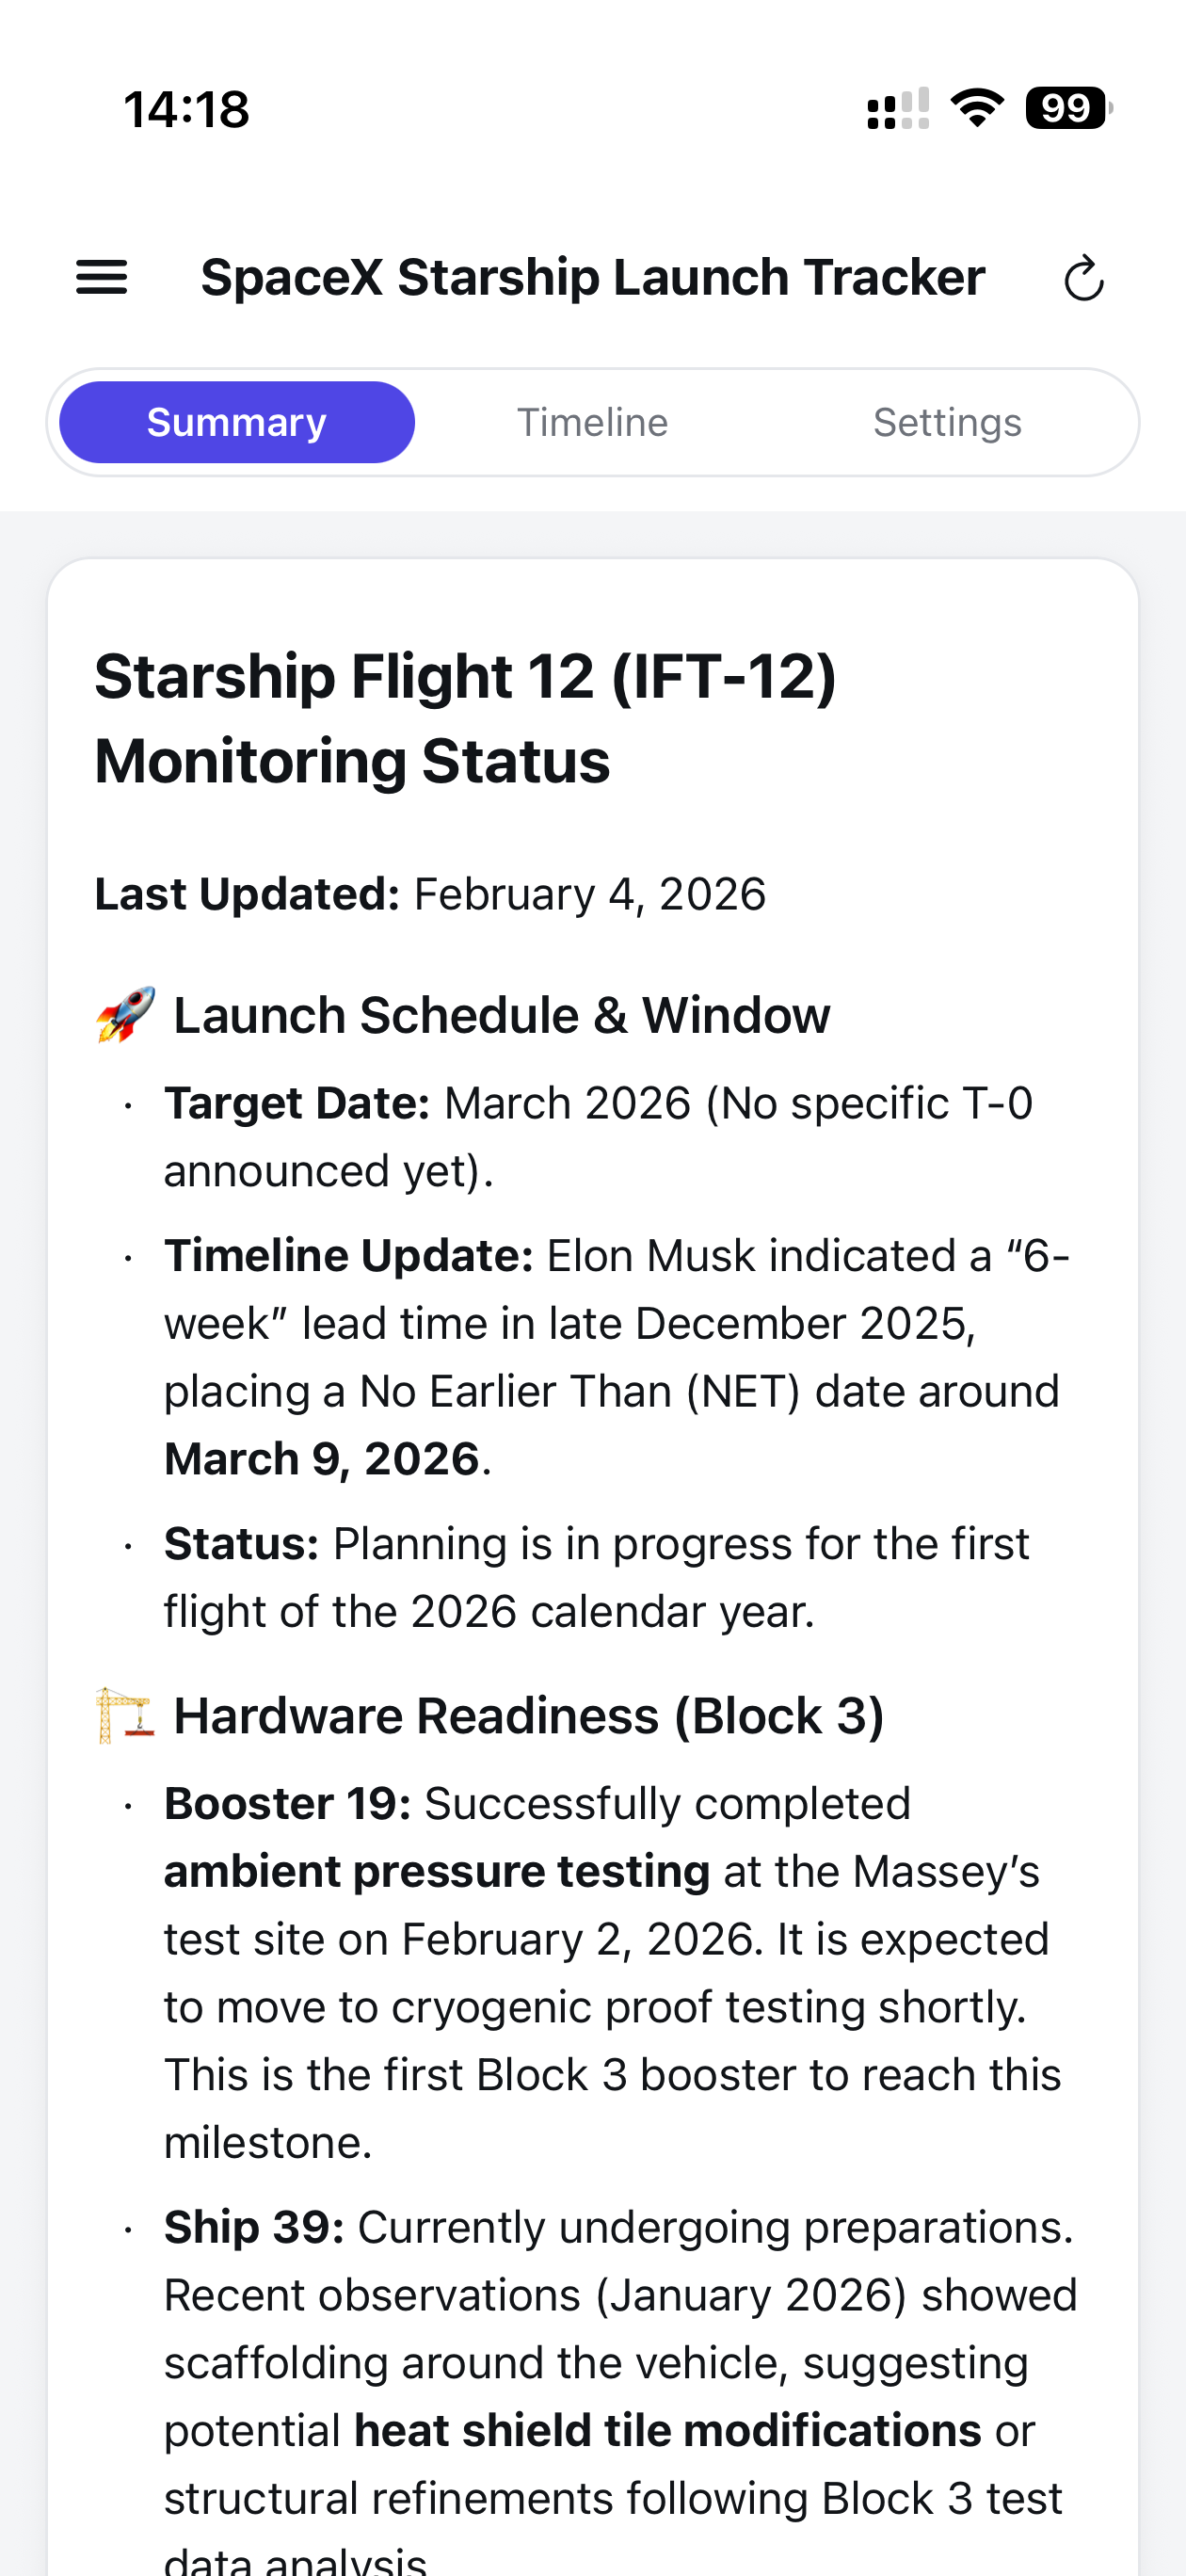Open the hamburger navigation menu
Screen dimensions: 1186x2576
coord(101,277)
